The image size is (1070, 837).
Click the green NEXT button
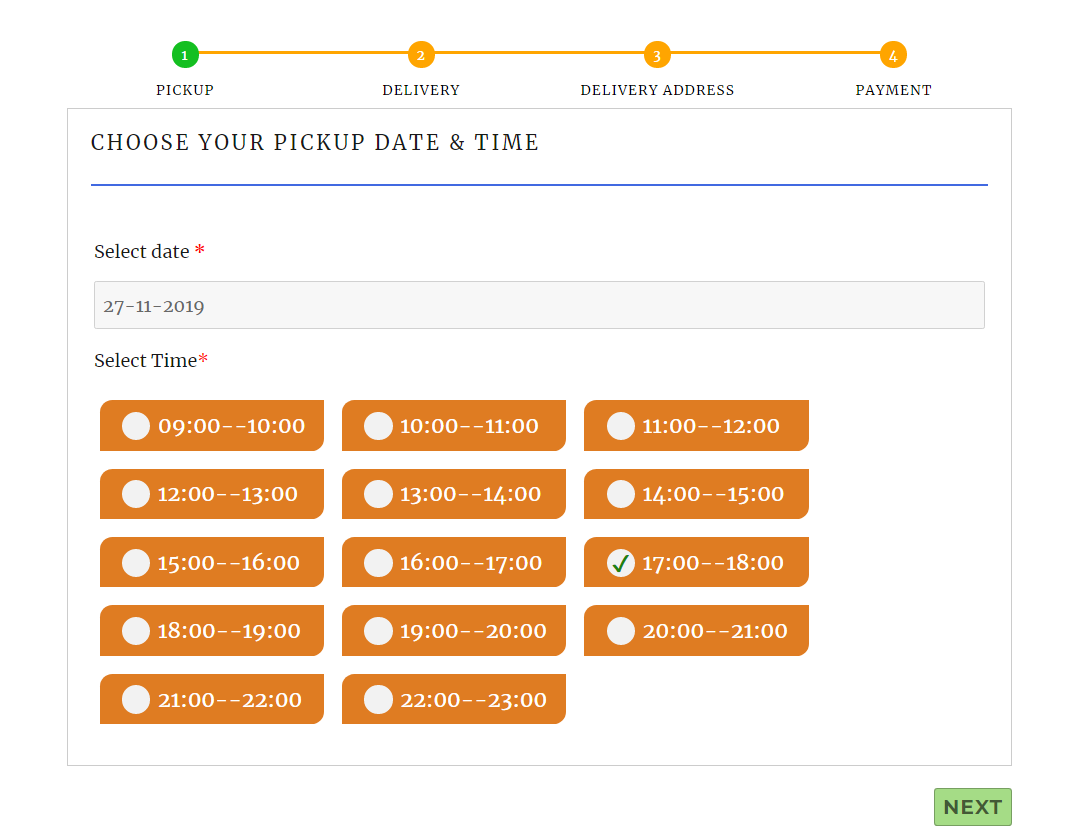[x=972, y=807]
